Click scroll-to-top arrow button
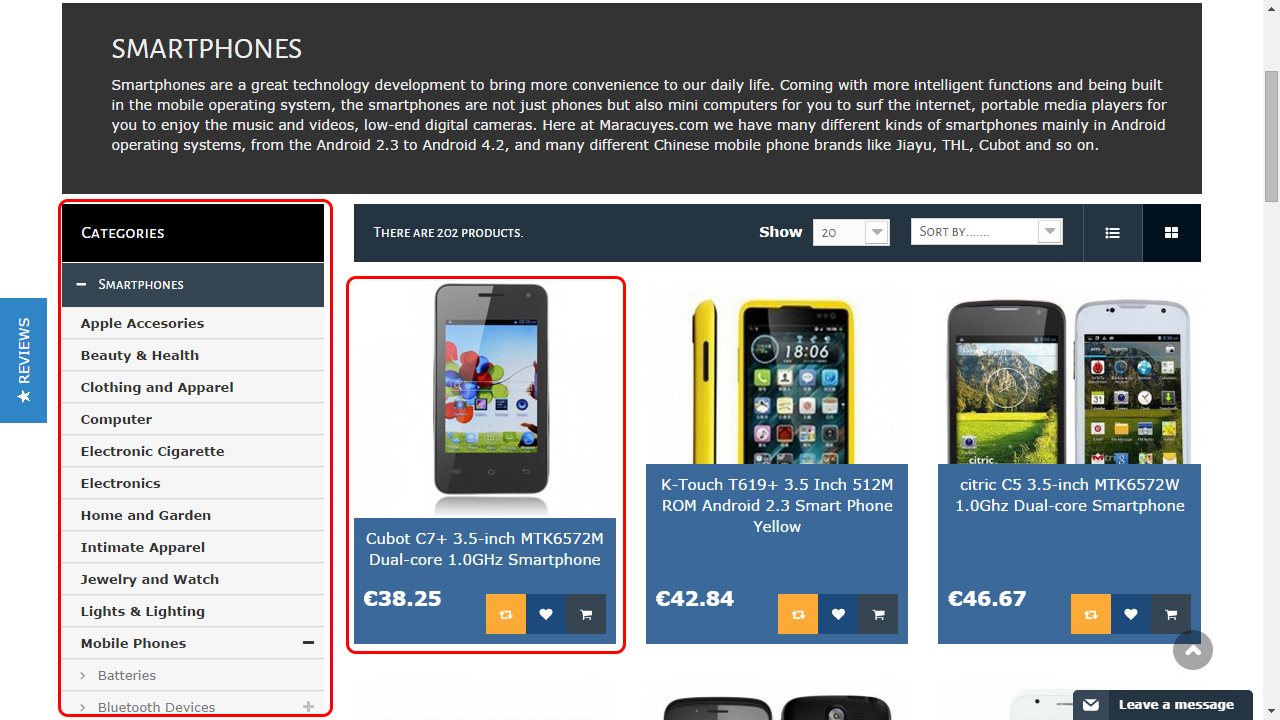This screenshot has width=1280, height=720. tap(1193, 650)
